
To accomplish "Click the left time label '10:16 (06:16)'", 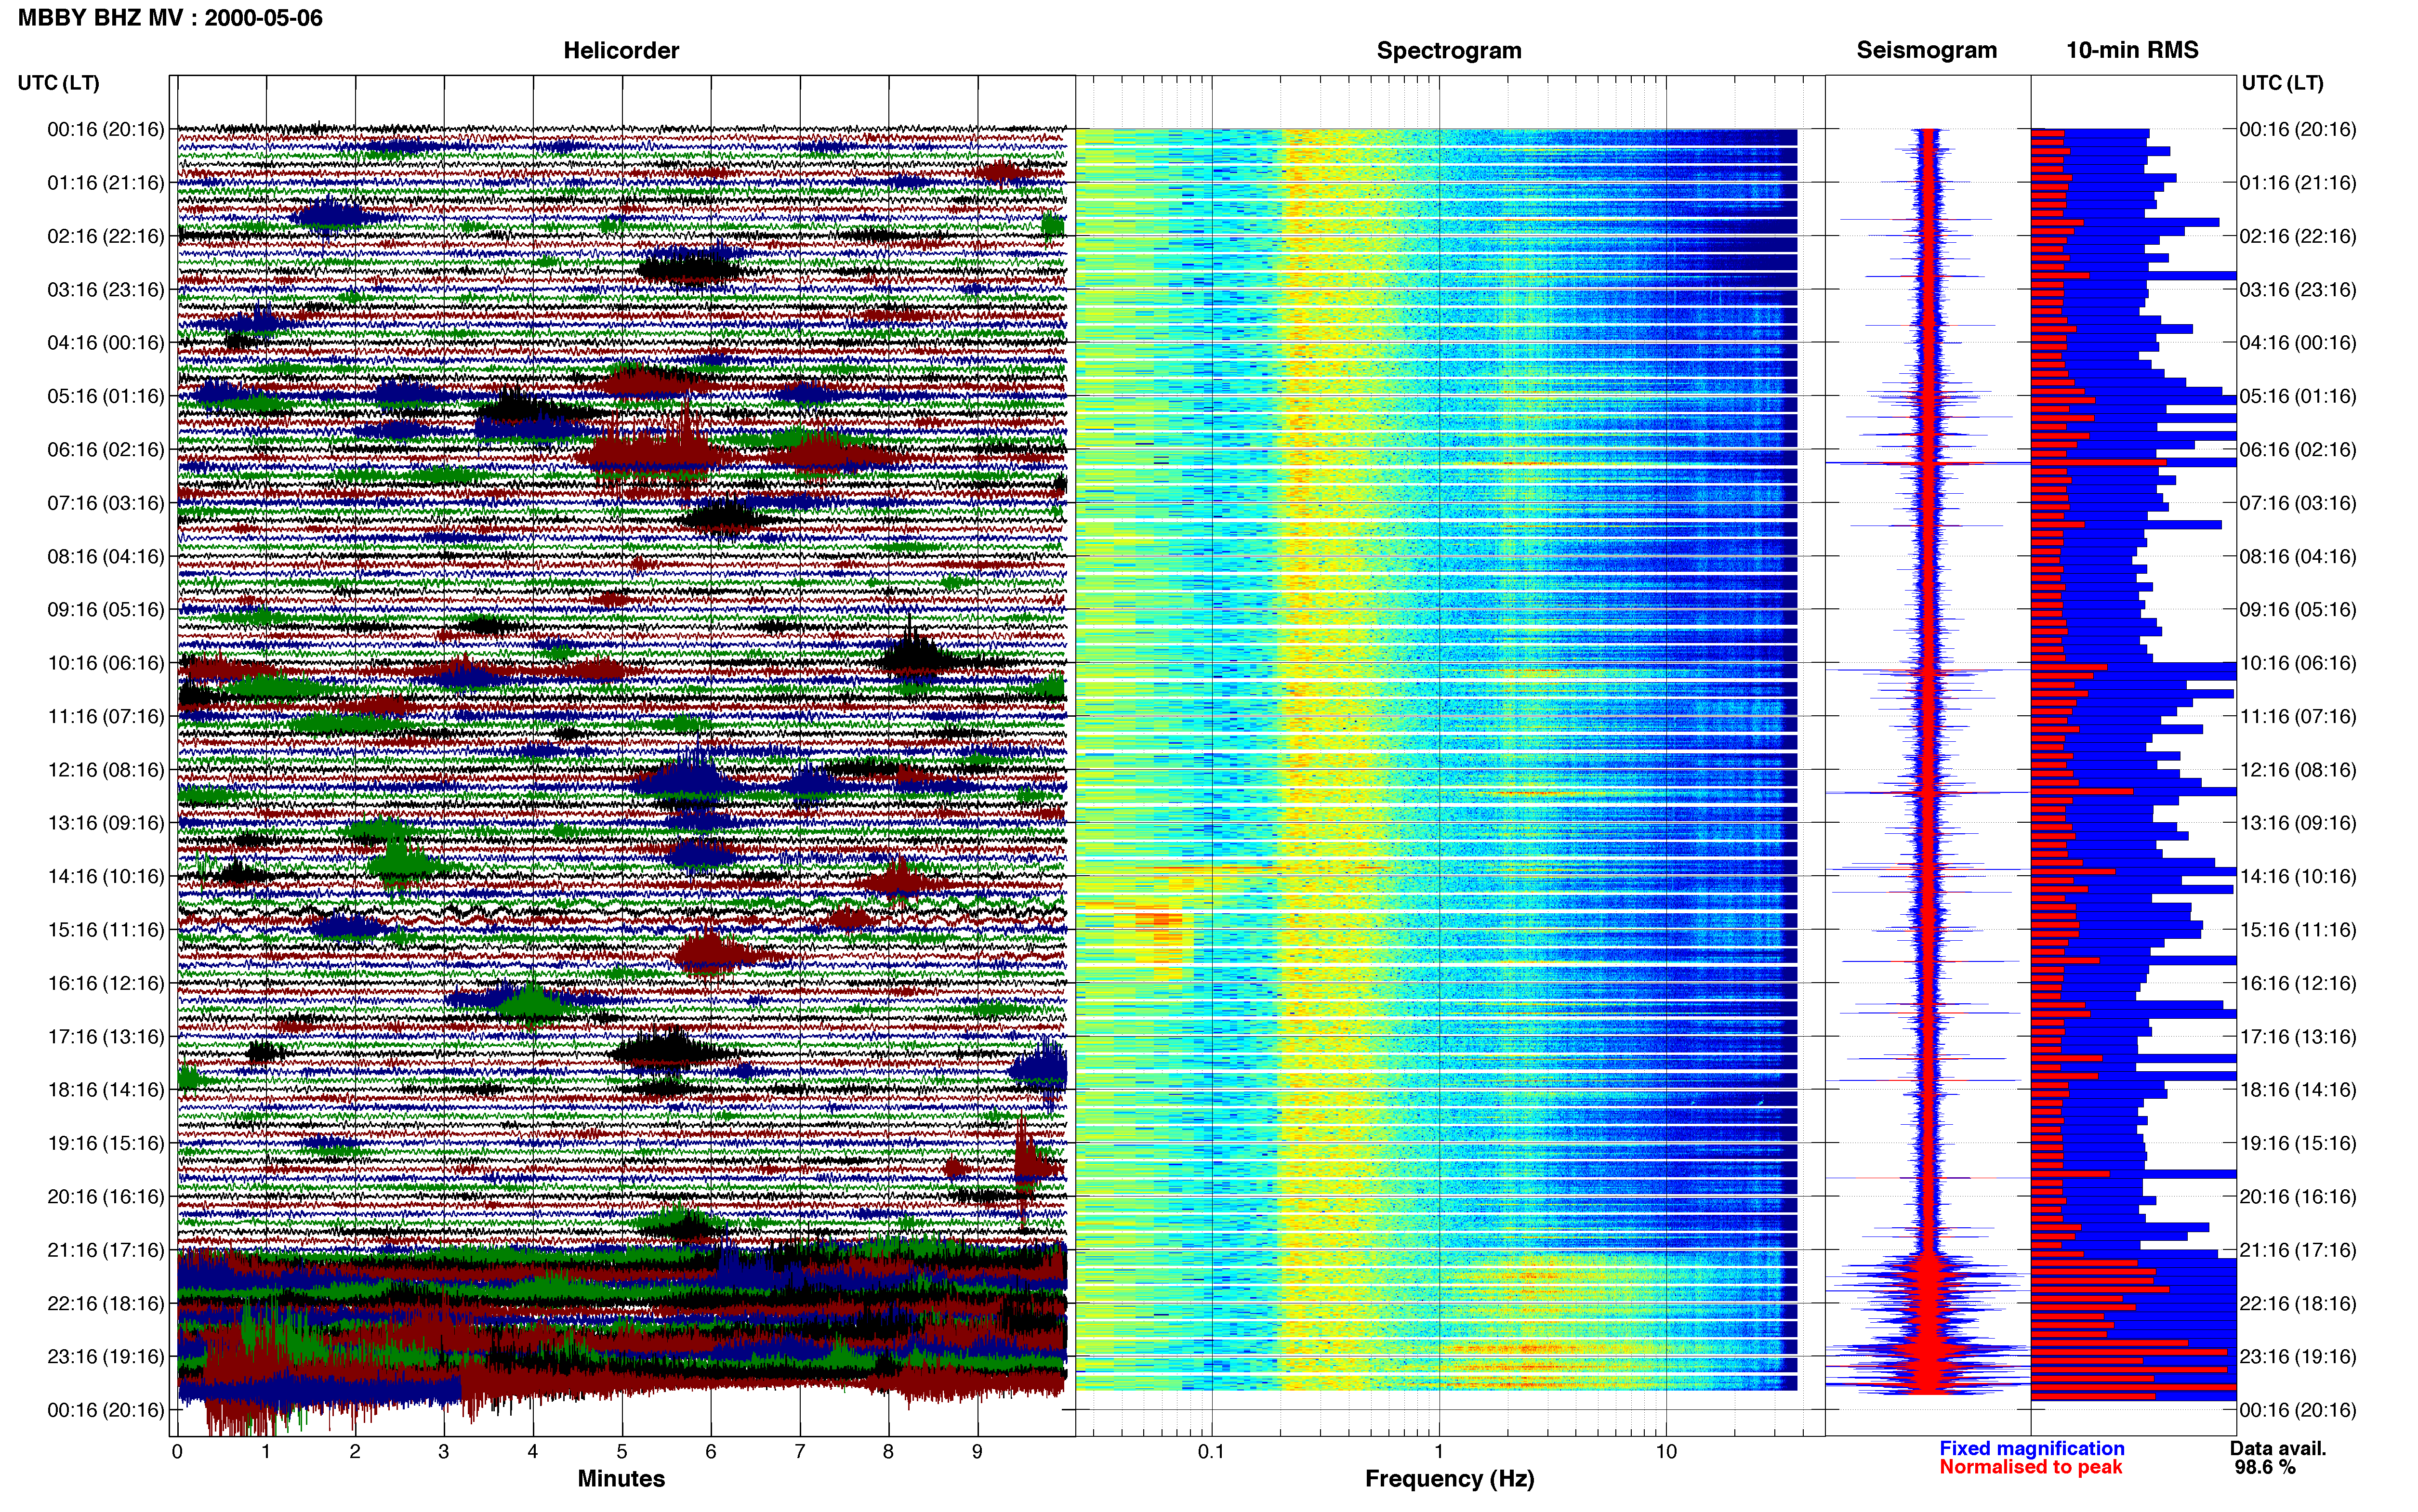I will click(106, 663).
